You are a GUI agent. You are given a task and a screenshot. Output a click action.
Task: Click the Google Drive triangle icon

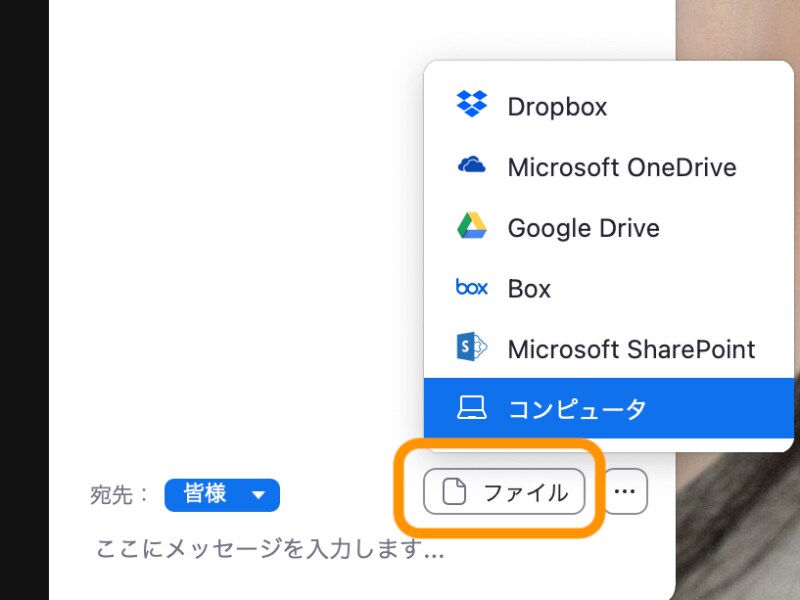tap(471, 227)
